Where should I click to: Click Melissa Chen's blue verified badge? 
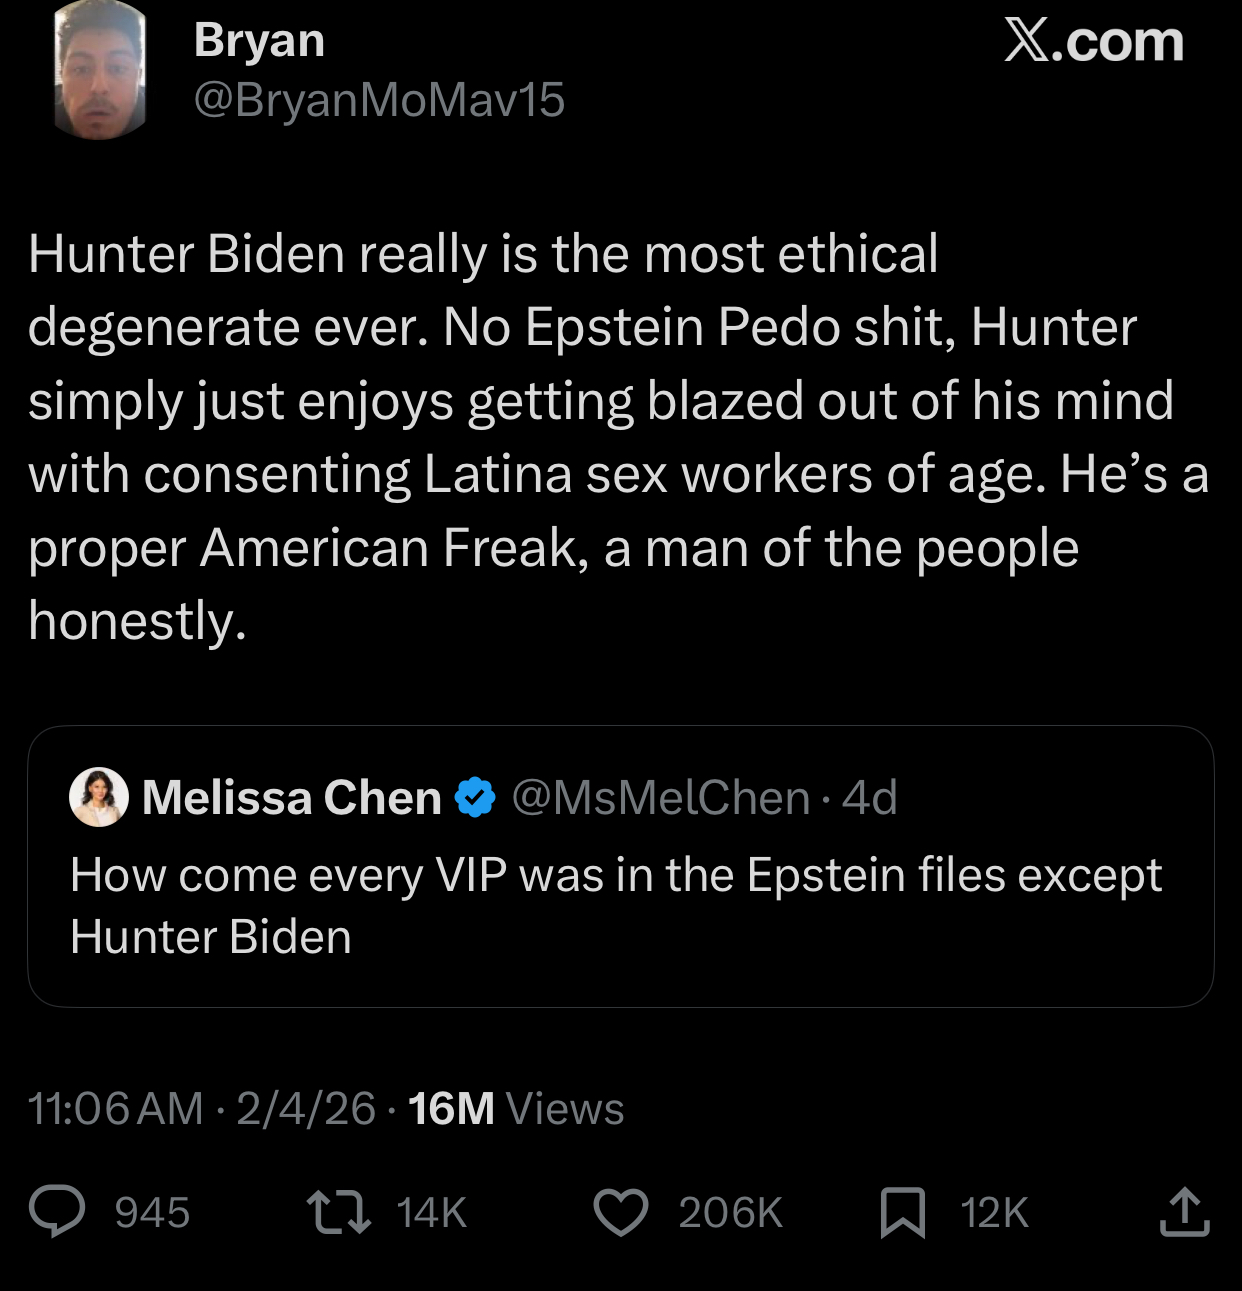[x=473, y=797]
